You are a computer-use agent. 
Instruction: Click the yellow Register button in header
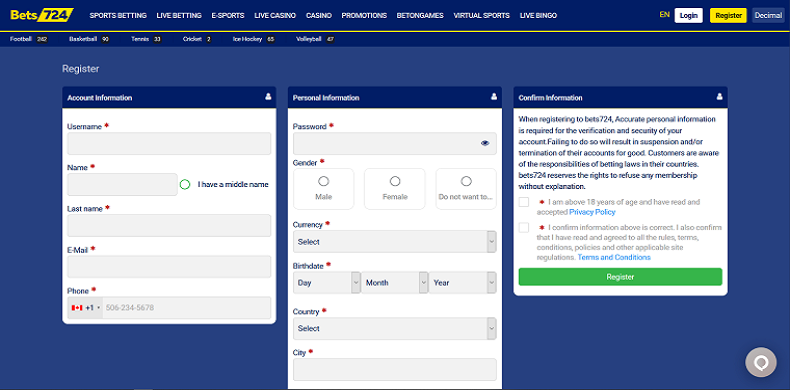point(729,16)
